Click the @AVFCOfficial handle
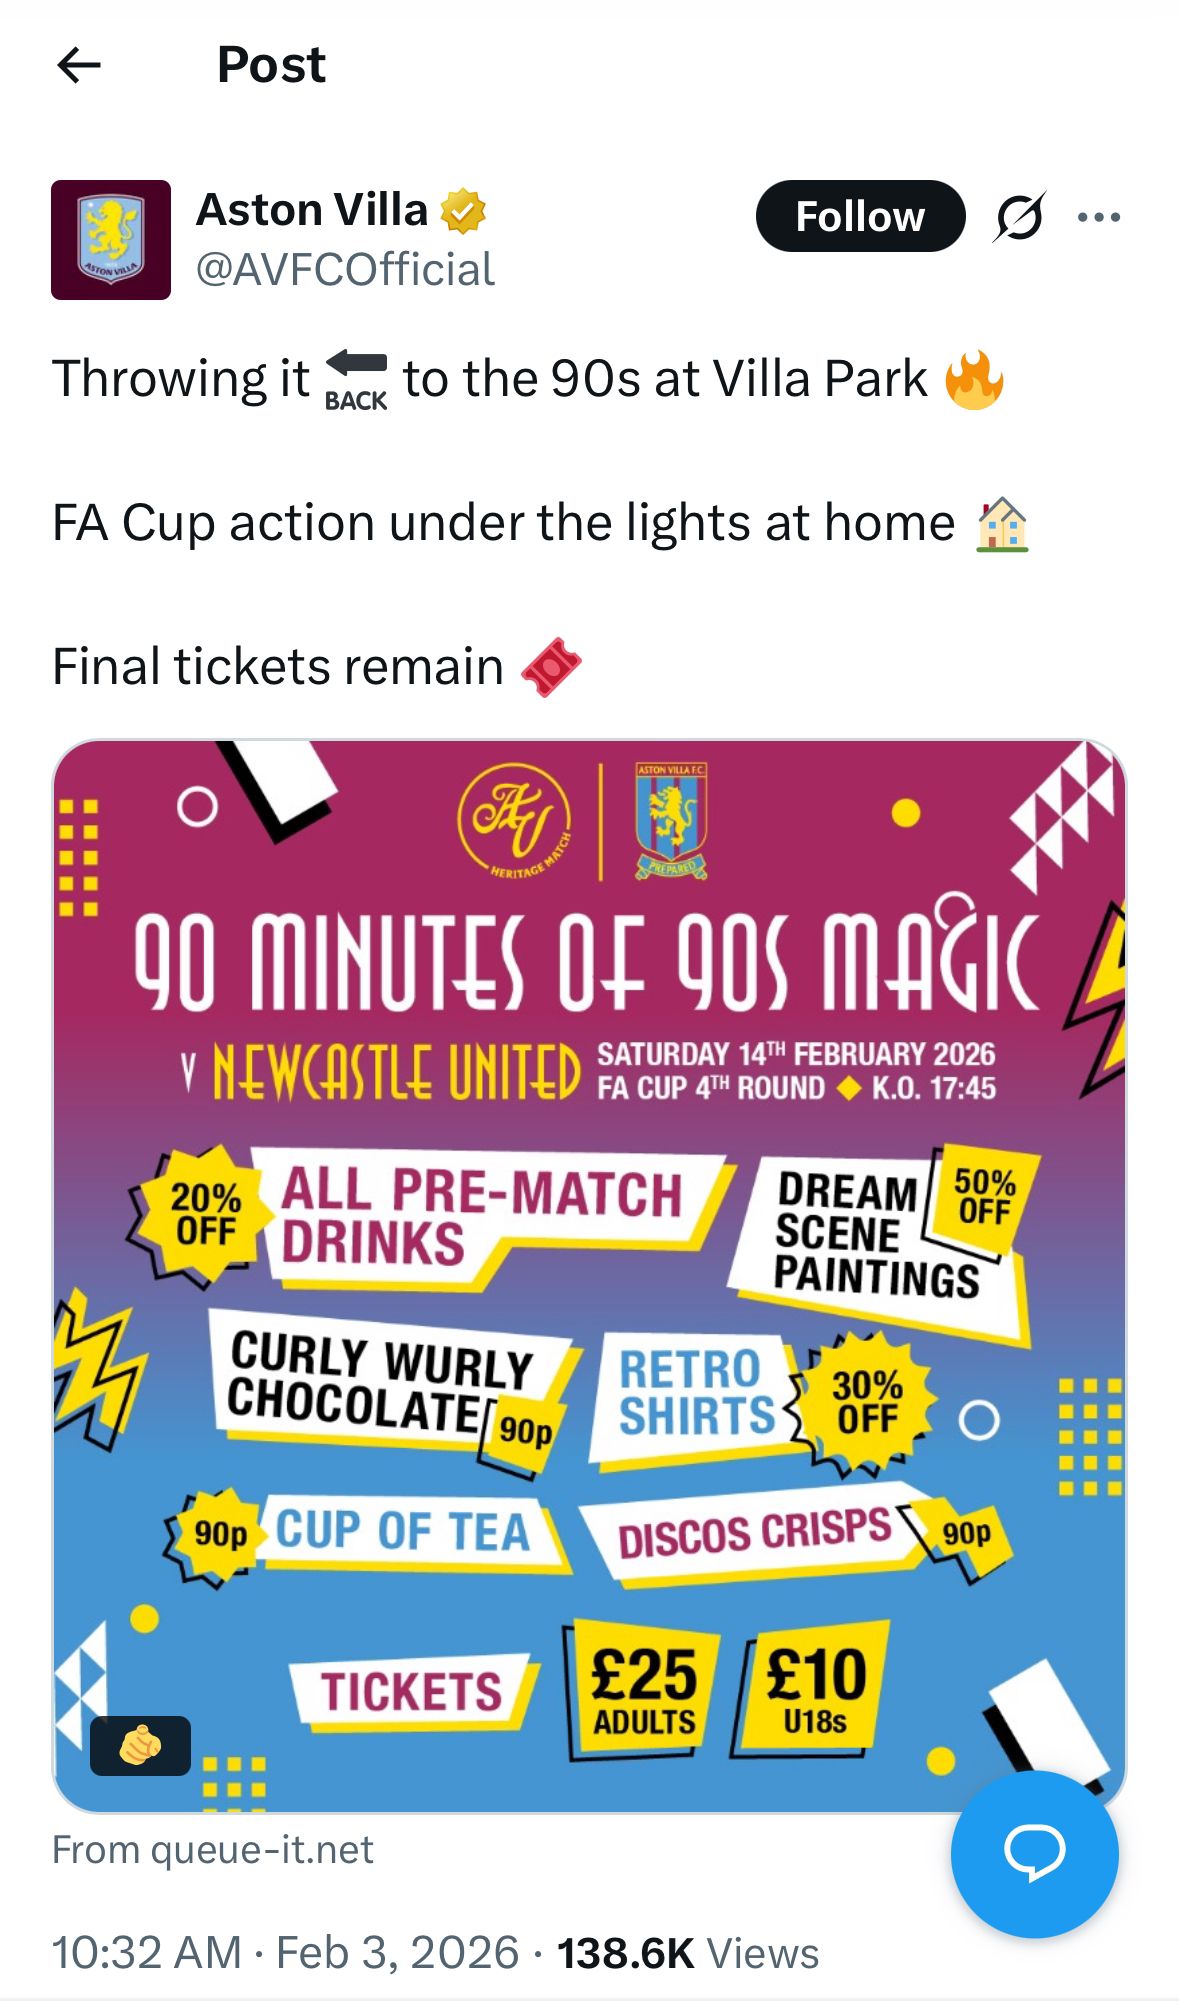This screenshot has width=1179, height=2015. click(x=345, y=270)
